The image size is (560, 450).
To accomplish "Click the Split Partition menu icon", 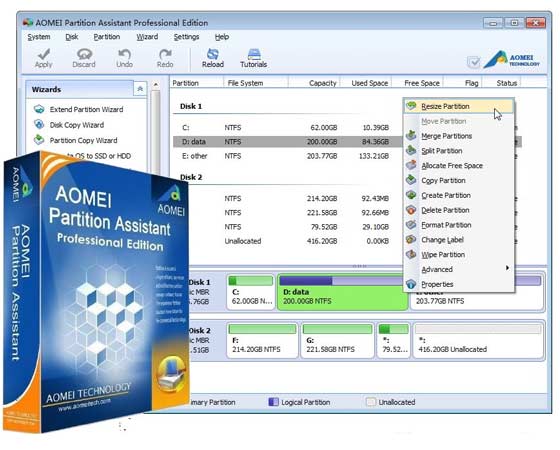I will (411, 150).
